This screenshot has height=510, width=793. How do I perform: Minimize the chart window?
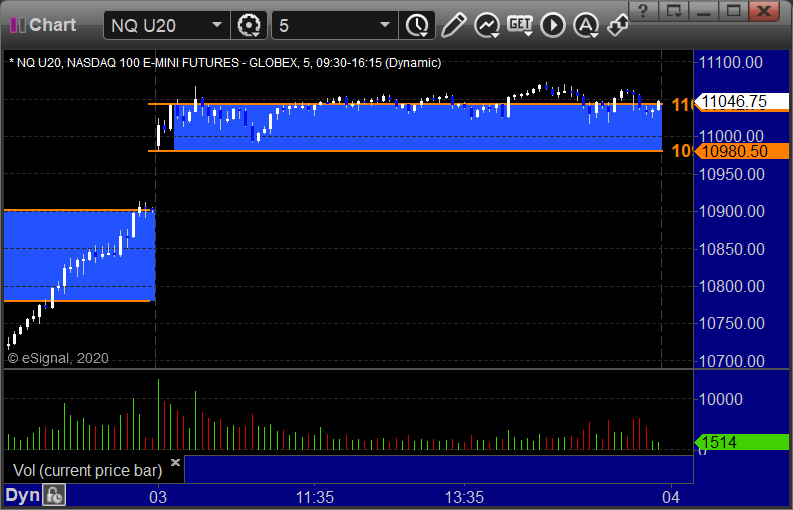703,11
